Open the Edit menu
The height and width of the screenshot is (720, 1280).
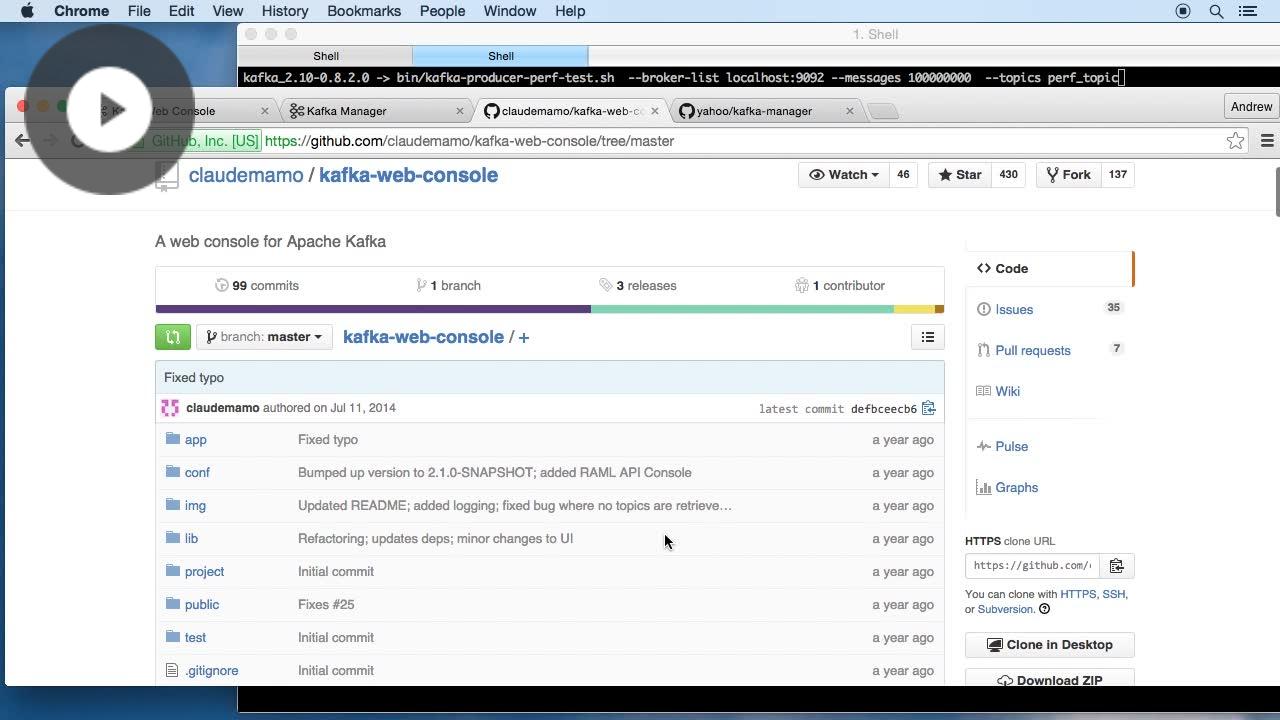(x=181, y=11)
